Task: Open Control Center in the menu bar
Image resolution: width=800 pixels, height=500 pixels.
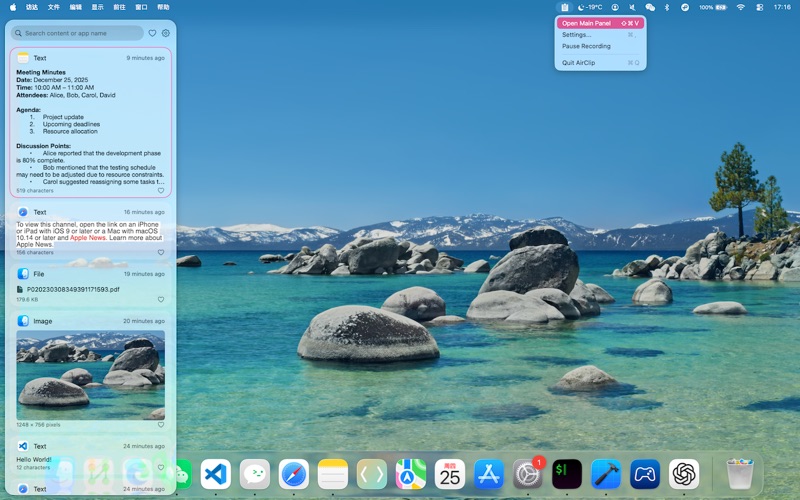Action: tap(762, 7)
